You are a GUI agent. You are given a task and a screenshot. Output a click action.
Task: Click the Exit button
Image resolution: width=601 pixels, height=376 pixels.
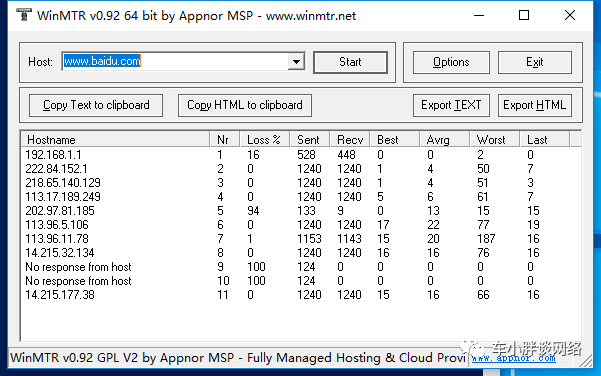pos(535,62)
